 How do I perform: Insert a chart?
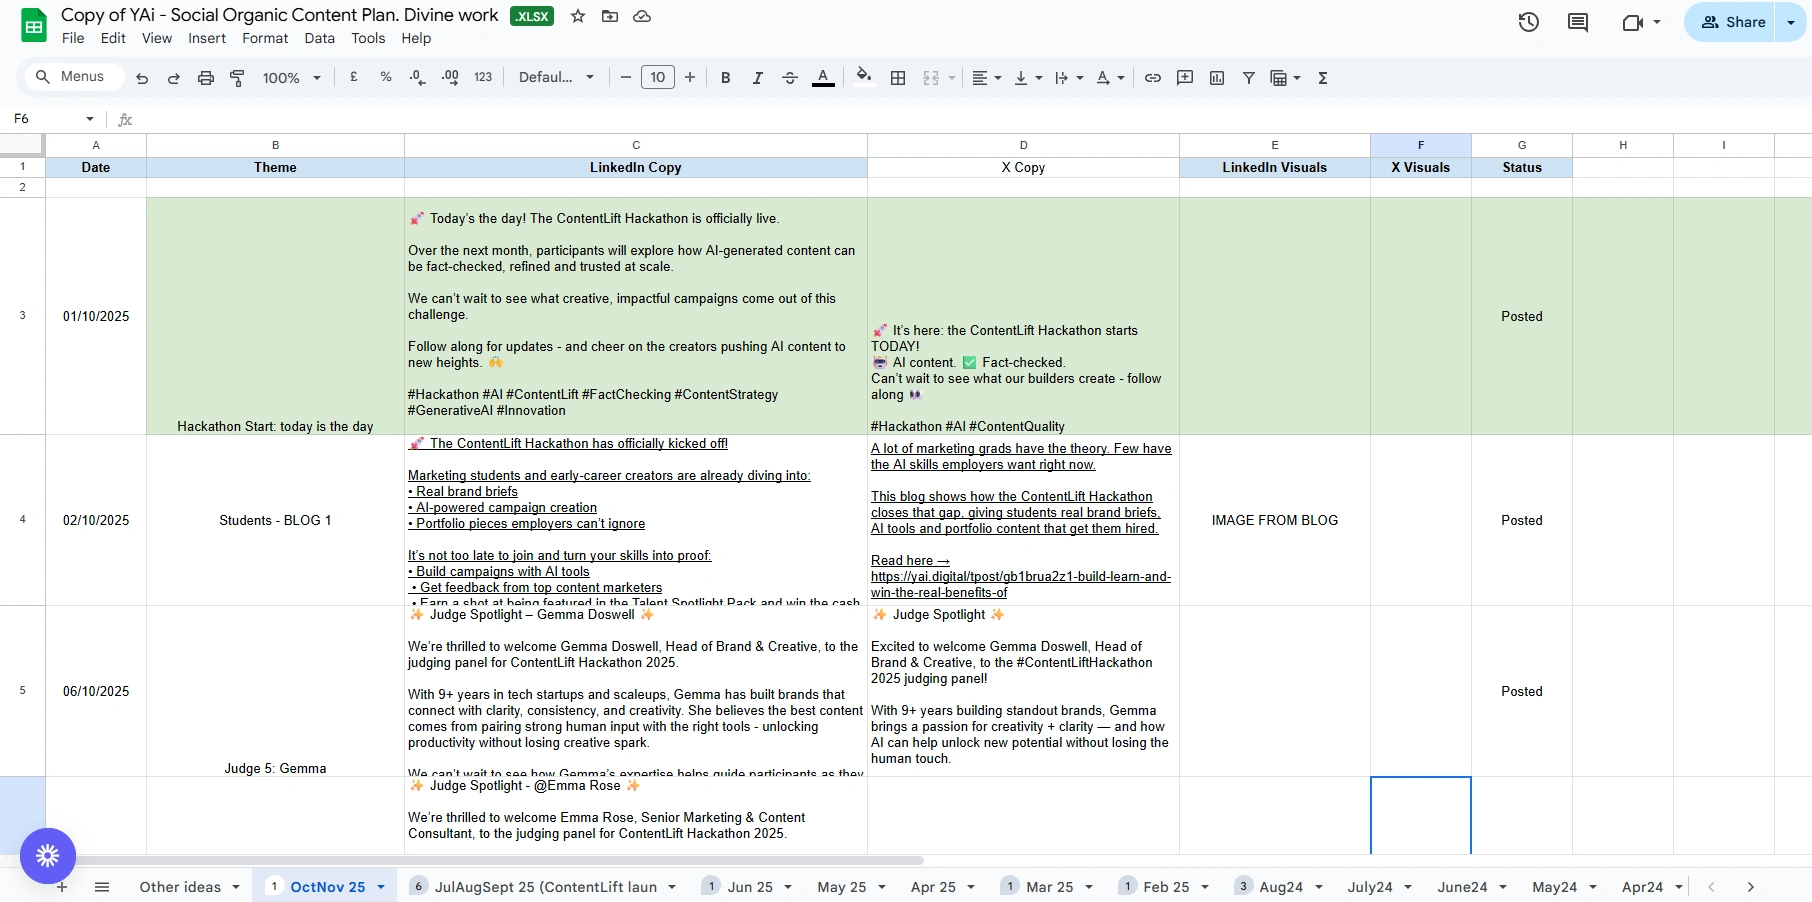point(1217,78)
